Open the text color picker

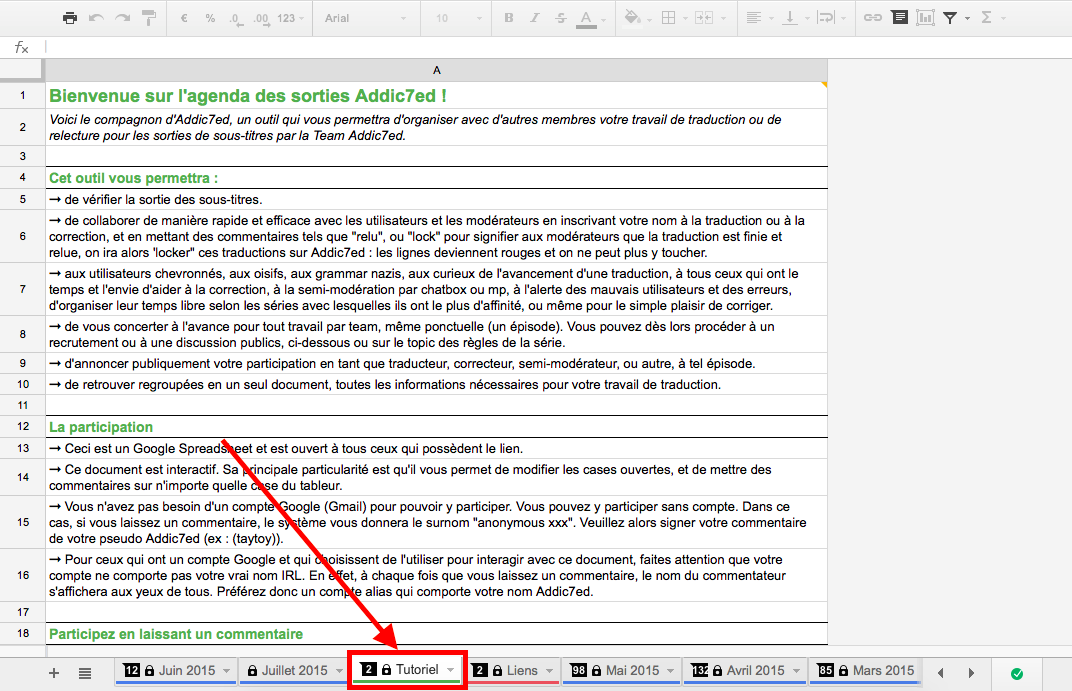(x=586, y=18)
